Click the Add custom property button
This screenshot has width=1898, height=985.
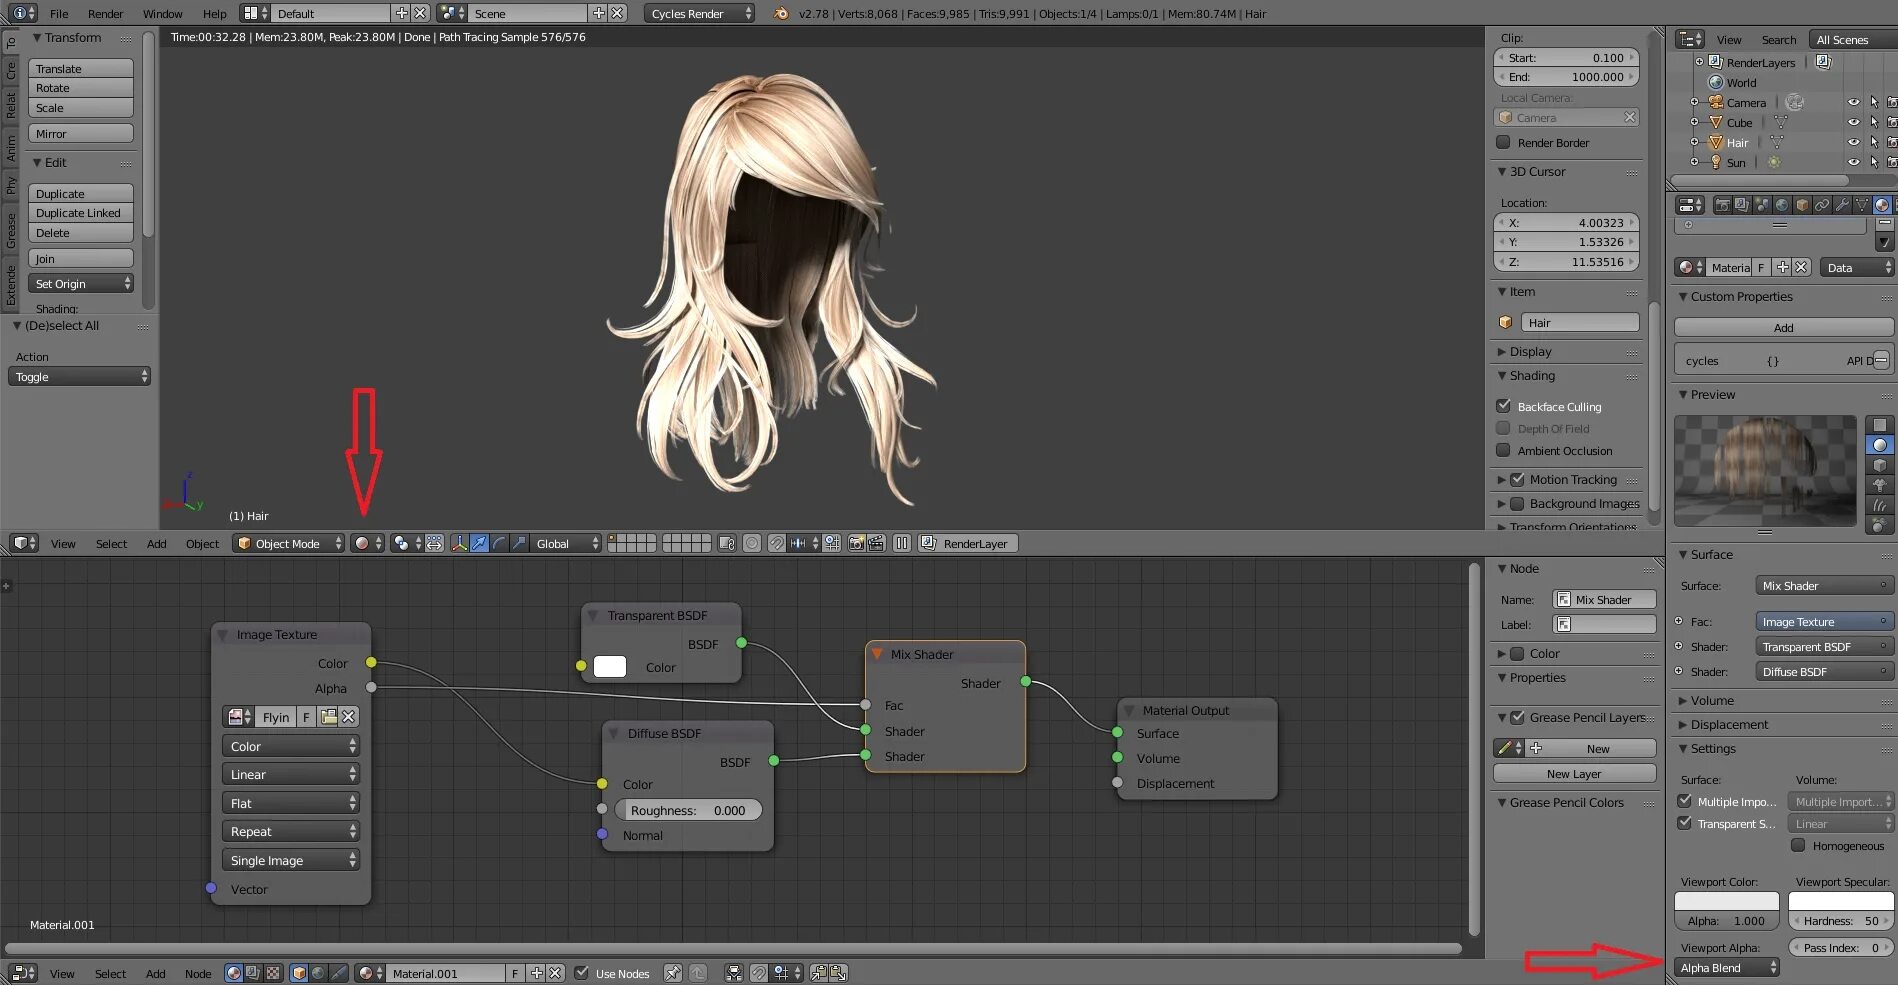click(x=1783, y=327)
